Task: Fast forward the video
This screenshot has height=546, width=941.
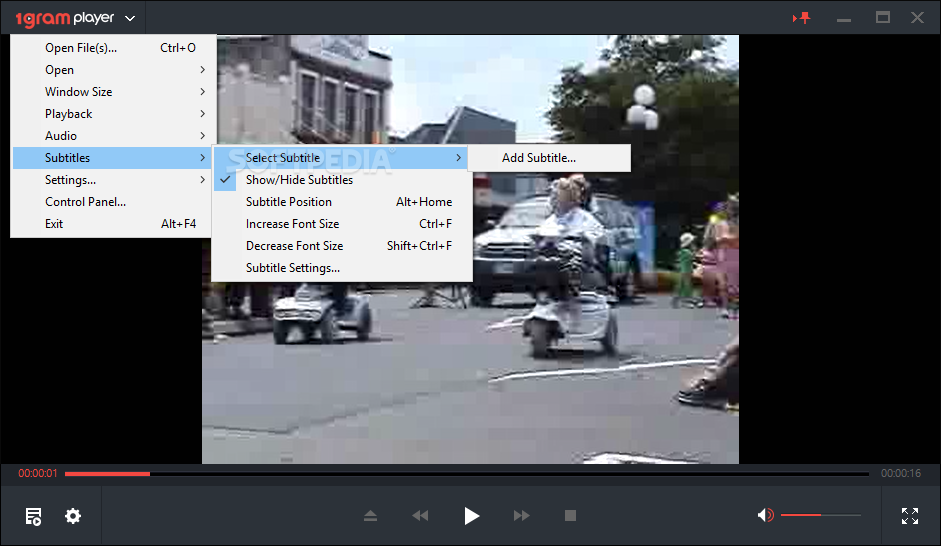Action: (522, 515)
